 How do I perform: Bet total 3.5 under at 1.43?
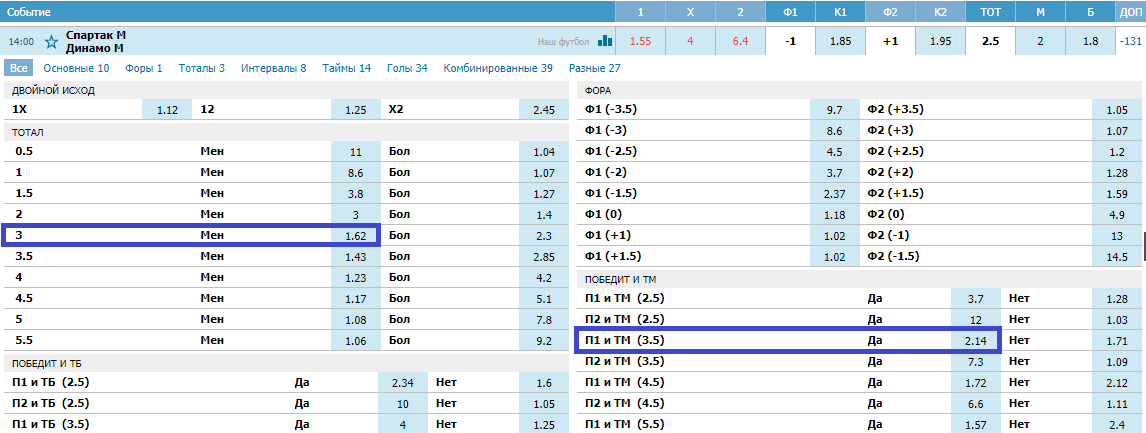point(356,257)
